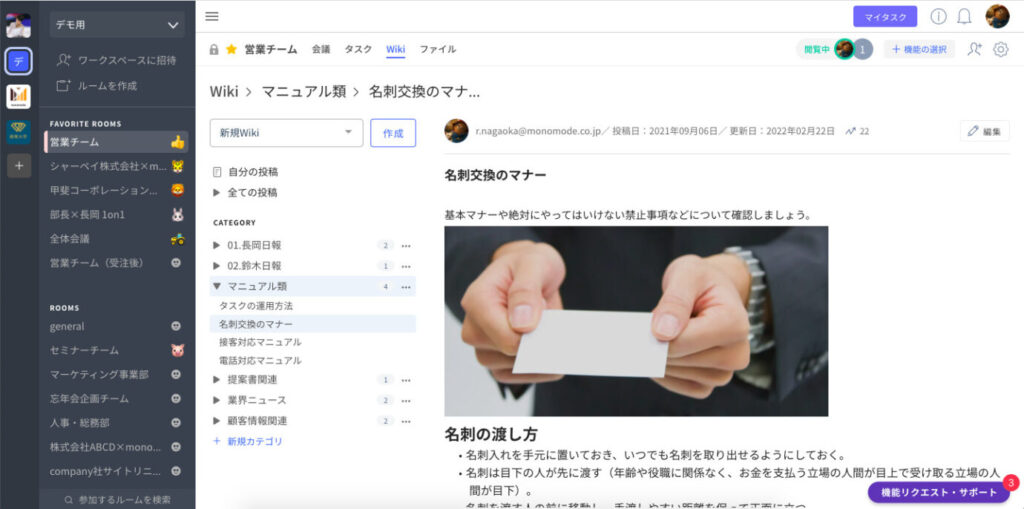Open 接客対応マニュアル wiki page
This screenshot has height=509, width=1024.
click(260, 342)
